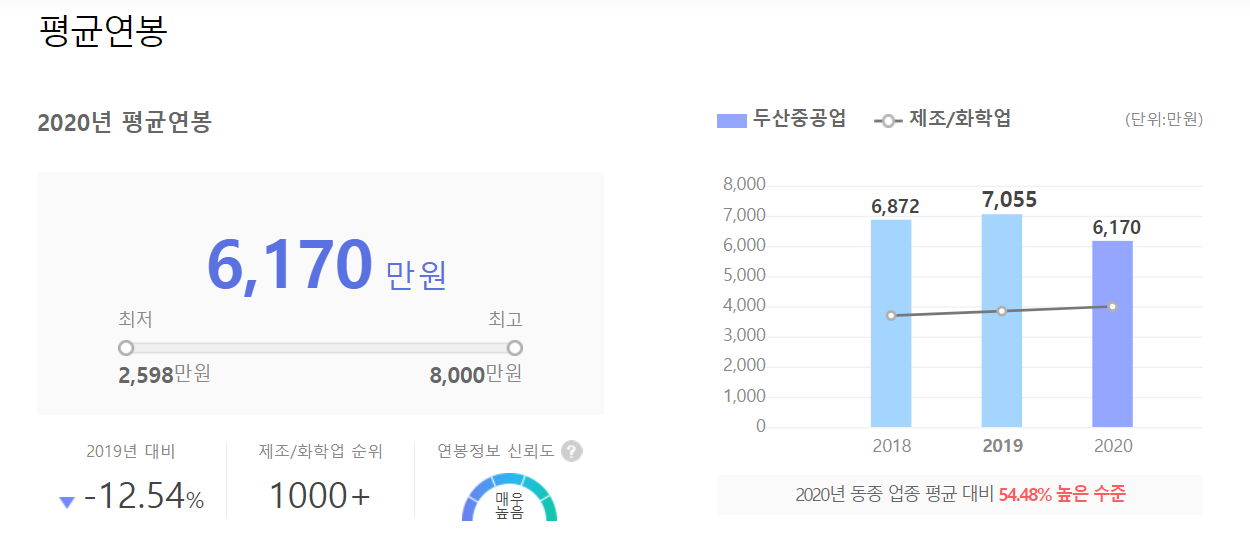Screen dimensions: 1250x551
Task: Select the (단위:만원) unit note
Action: (1164, 120)
